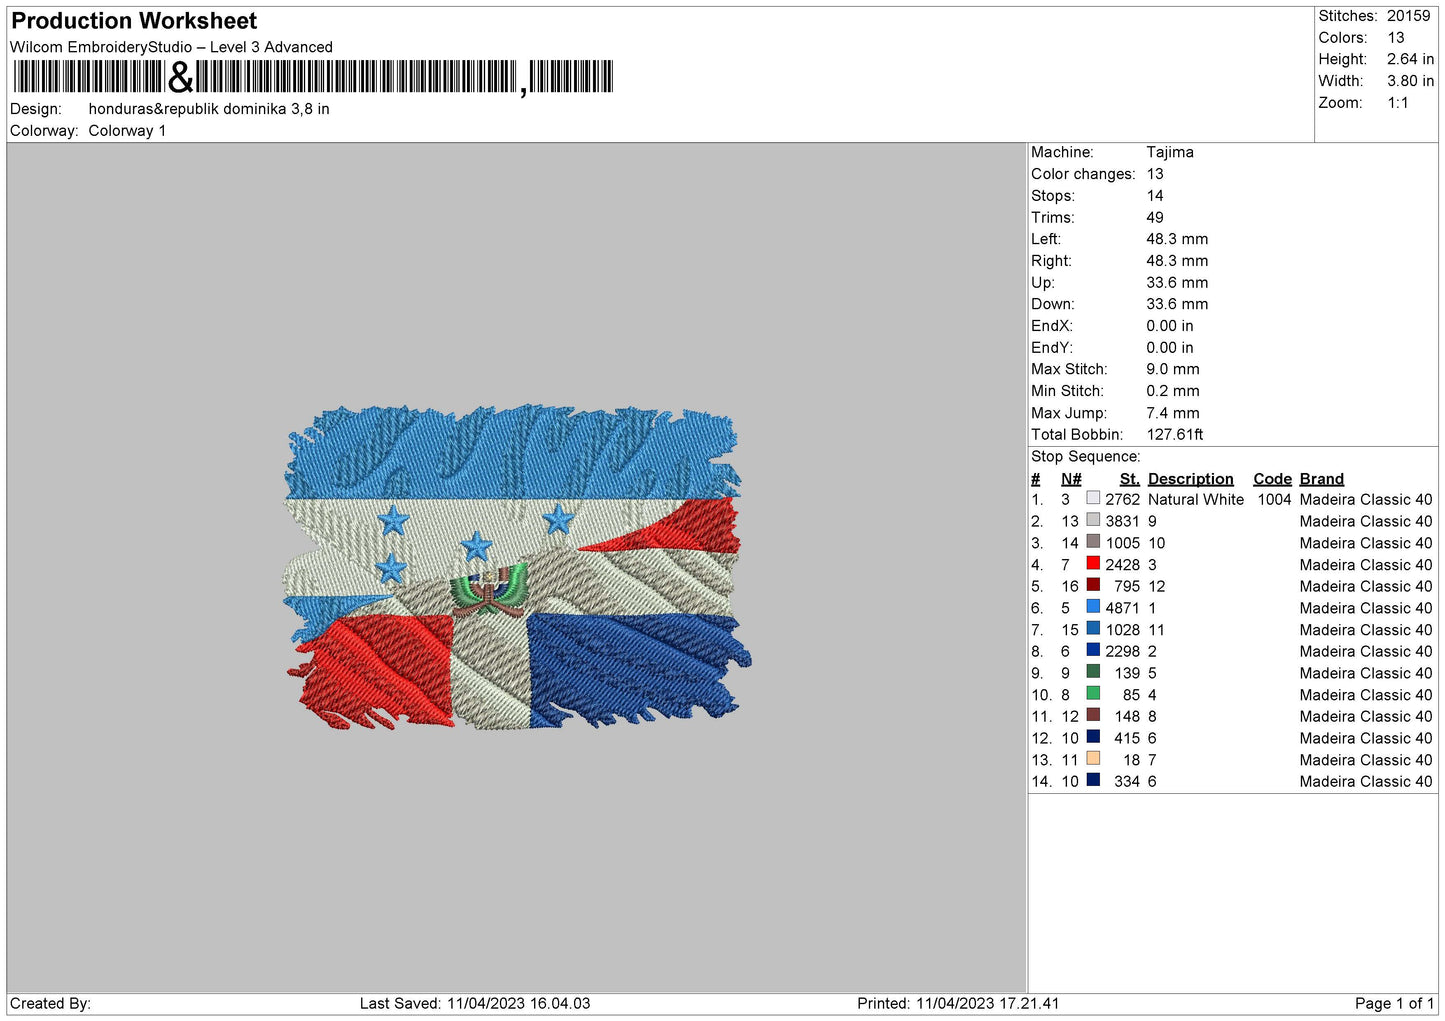The width and height of the screenshot is (1445, 1021).
Task: Click the dark red swatch in row 5
Action: [1093, 585]
